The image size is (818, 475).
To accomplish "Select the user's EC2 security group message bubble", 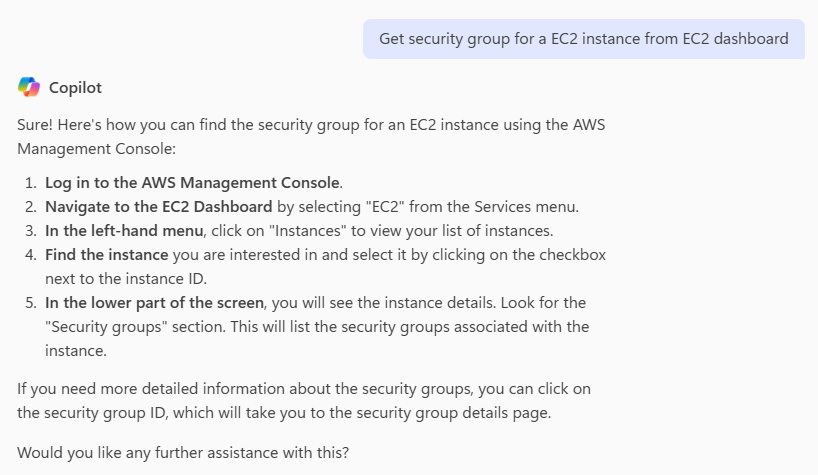I will (583, 39).
